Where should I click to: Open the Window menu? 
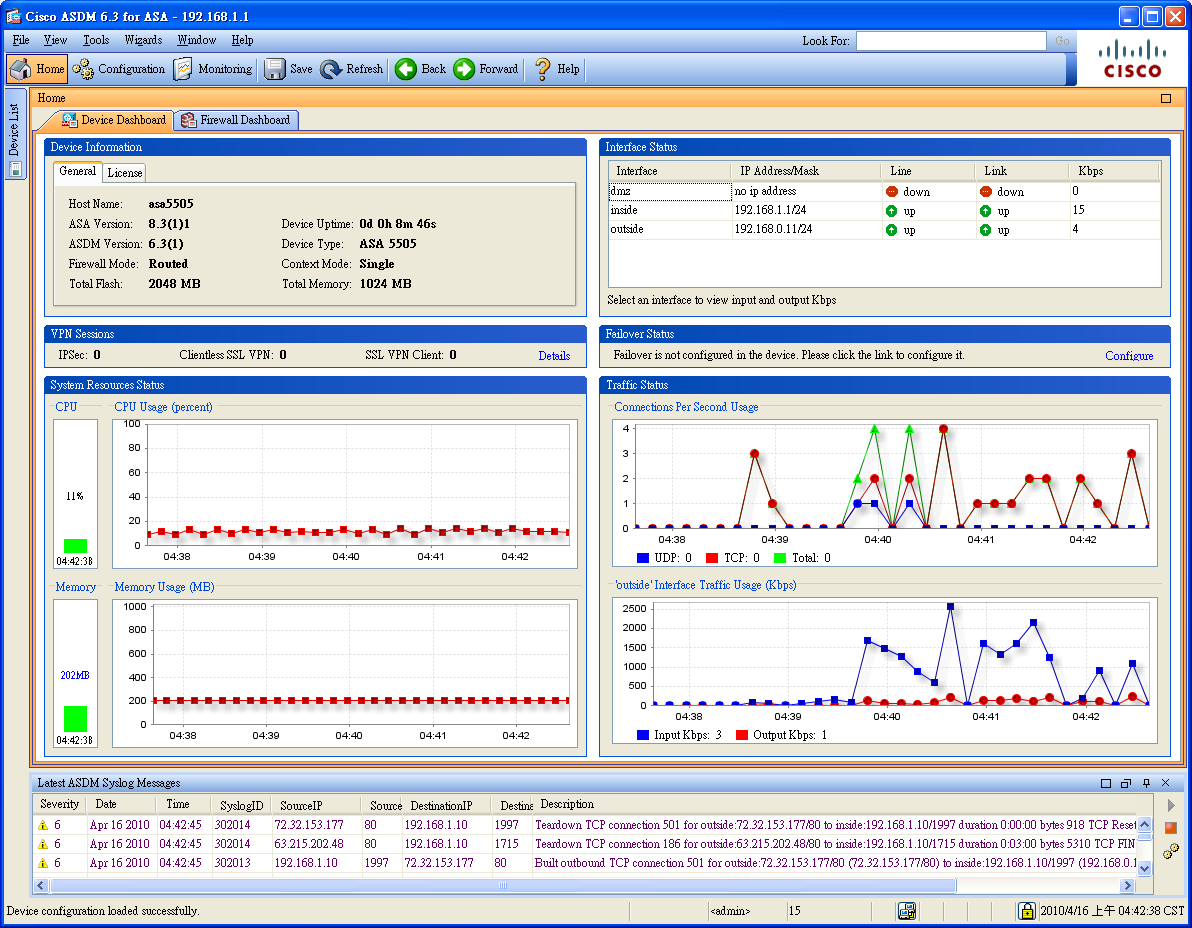tap(196, 40)
